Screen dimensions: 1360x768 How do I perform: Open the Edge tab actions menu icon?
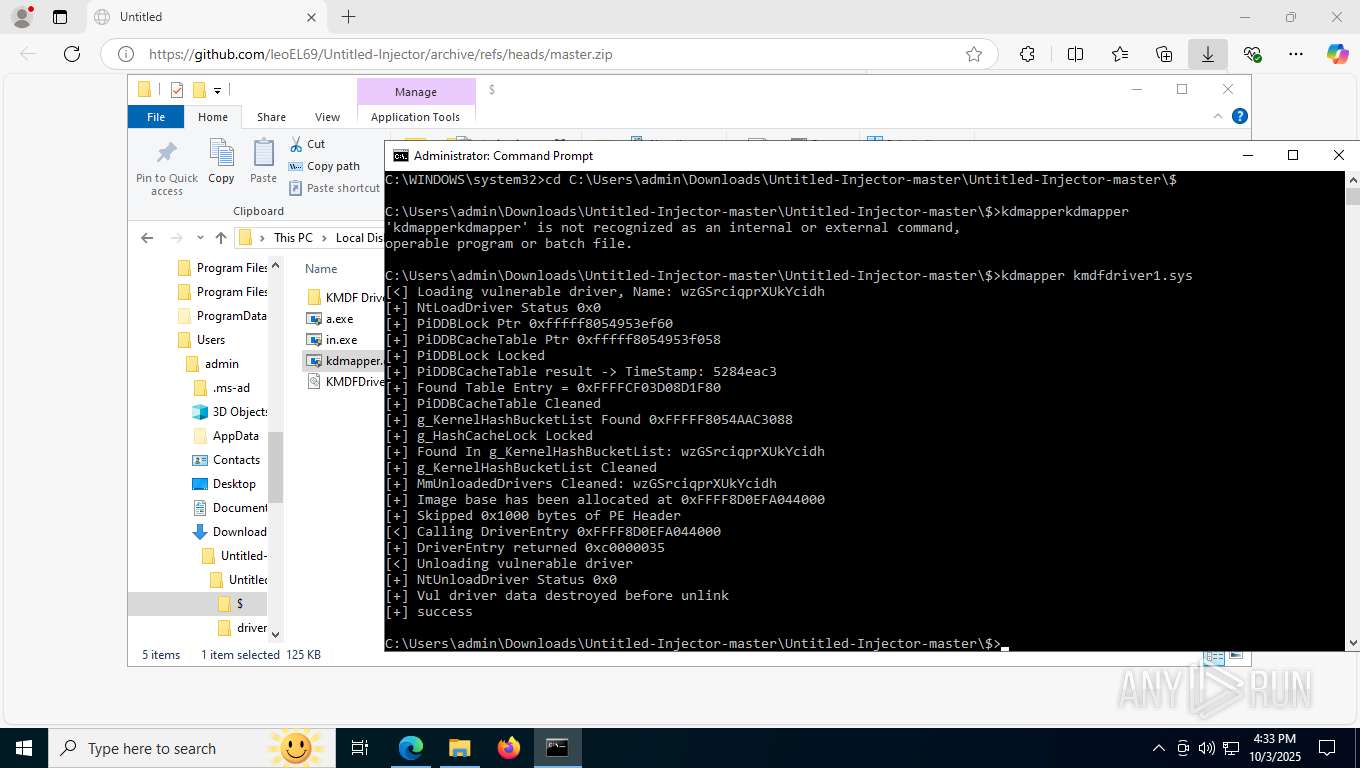coord(60,17)
